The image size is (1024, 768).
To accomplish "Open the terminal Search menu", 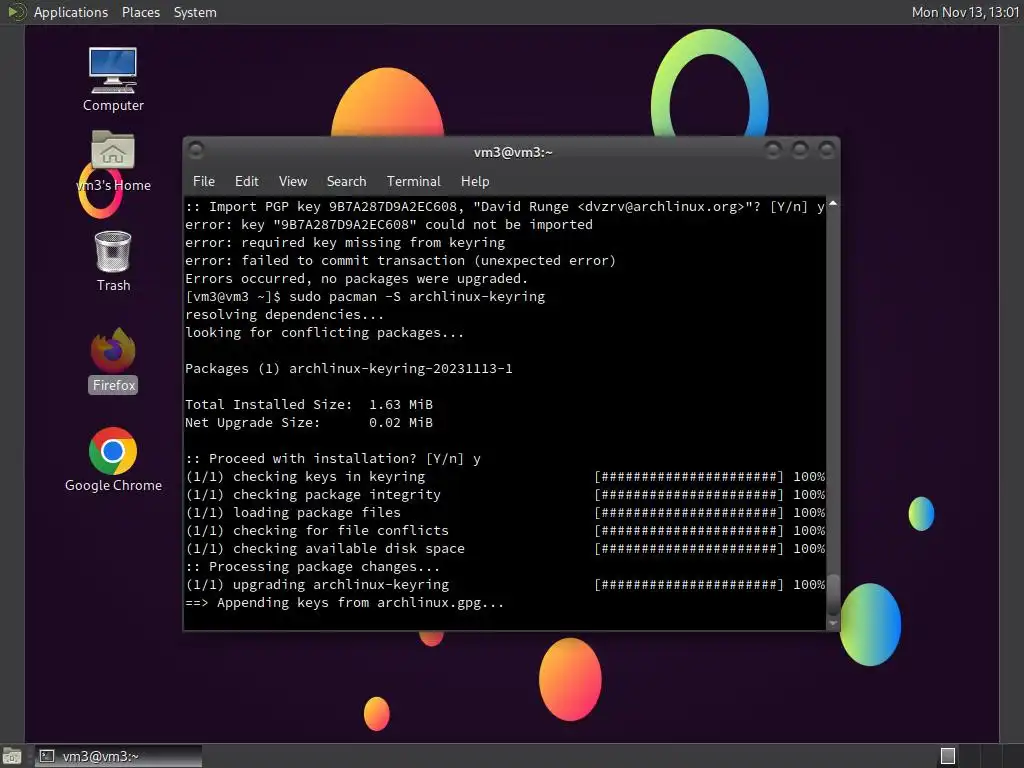I will pyautogui.click(x=346, y=182).
